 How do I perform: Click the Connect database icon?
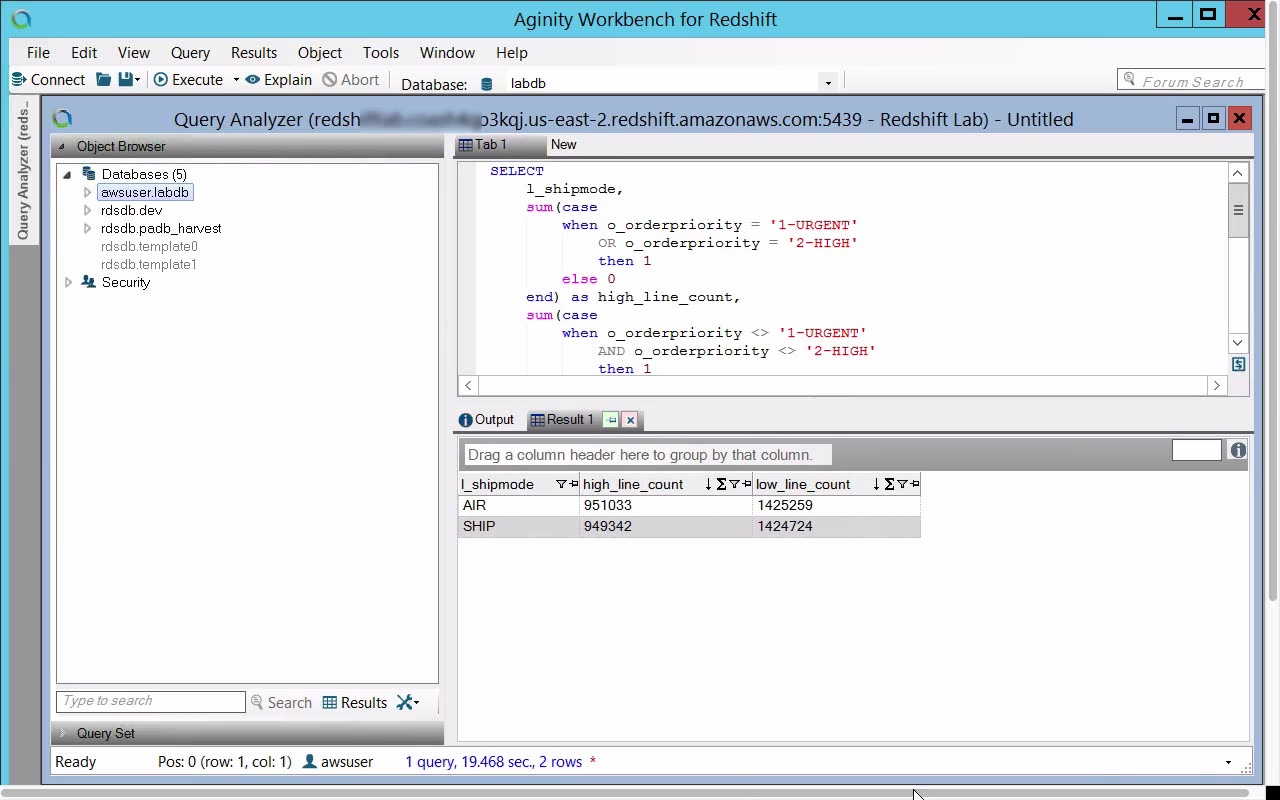tap(18, 80)
